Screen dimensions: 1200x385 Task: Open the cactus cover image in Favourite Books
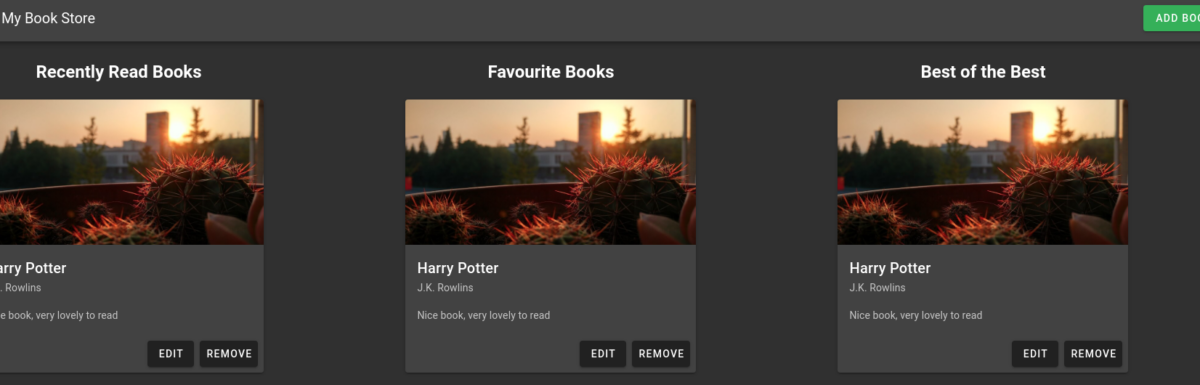[550, 172]
